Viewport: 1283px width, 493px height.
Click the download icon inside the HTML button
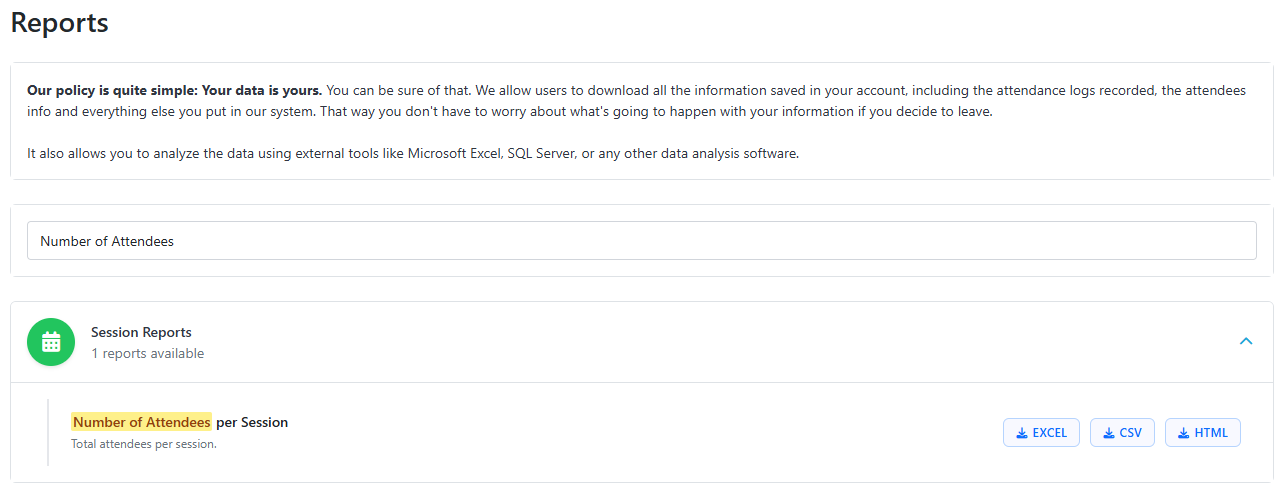tap(1184, 433)
